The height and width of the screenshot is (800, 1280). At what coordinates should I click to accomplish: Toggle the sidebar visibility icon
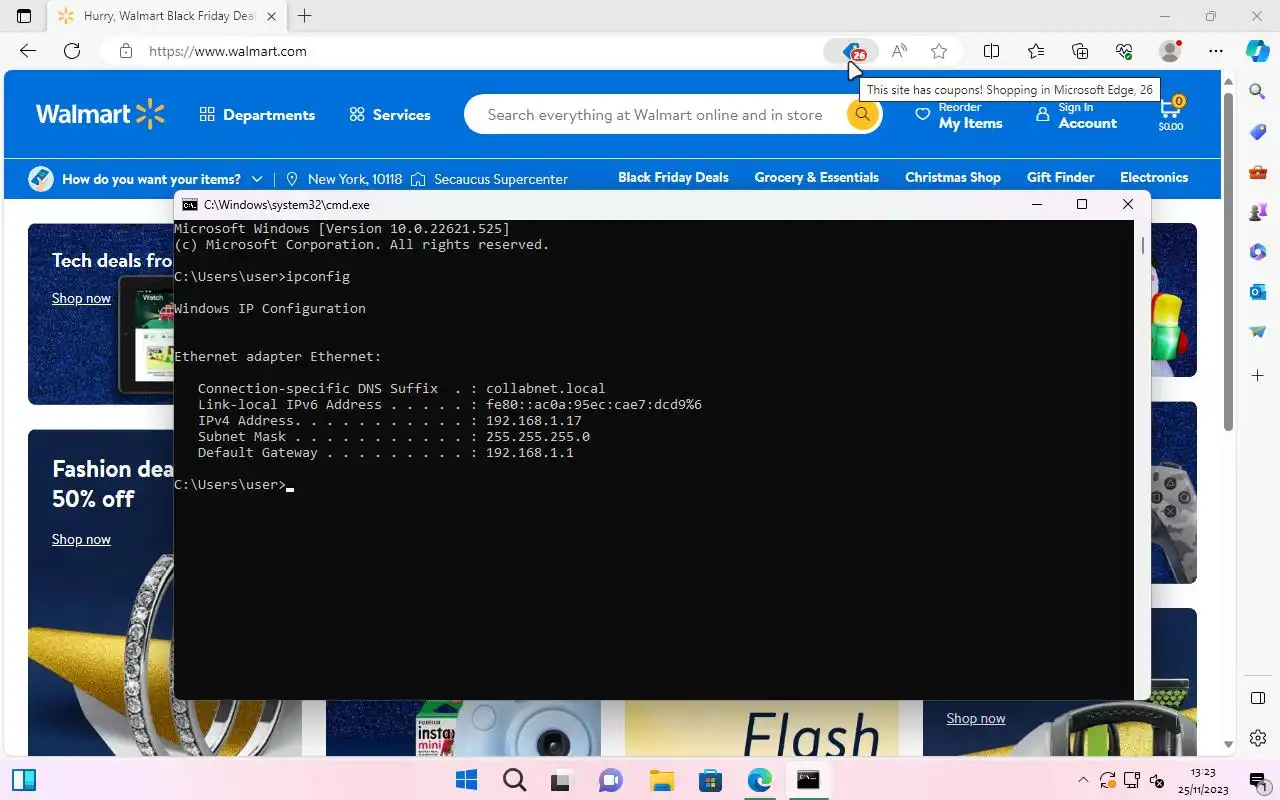coord(1258,698)
